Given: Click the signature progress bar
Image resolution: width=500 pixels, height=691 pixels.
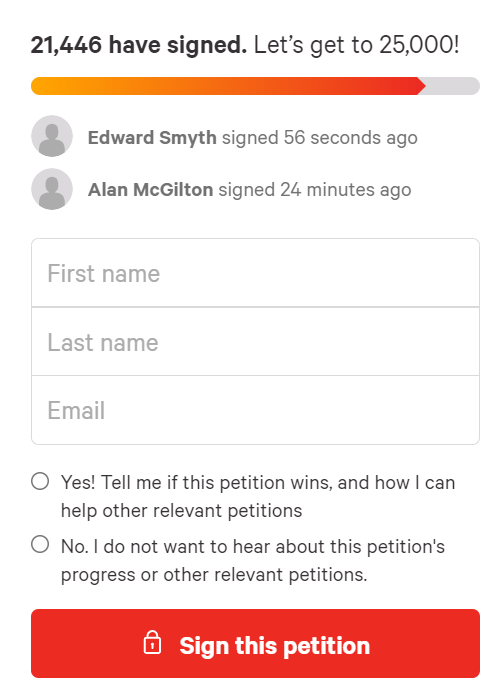Looking at the screenshot, I should coord(255,86).
